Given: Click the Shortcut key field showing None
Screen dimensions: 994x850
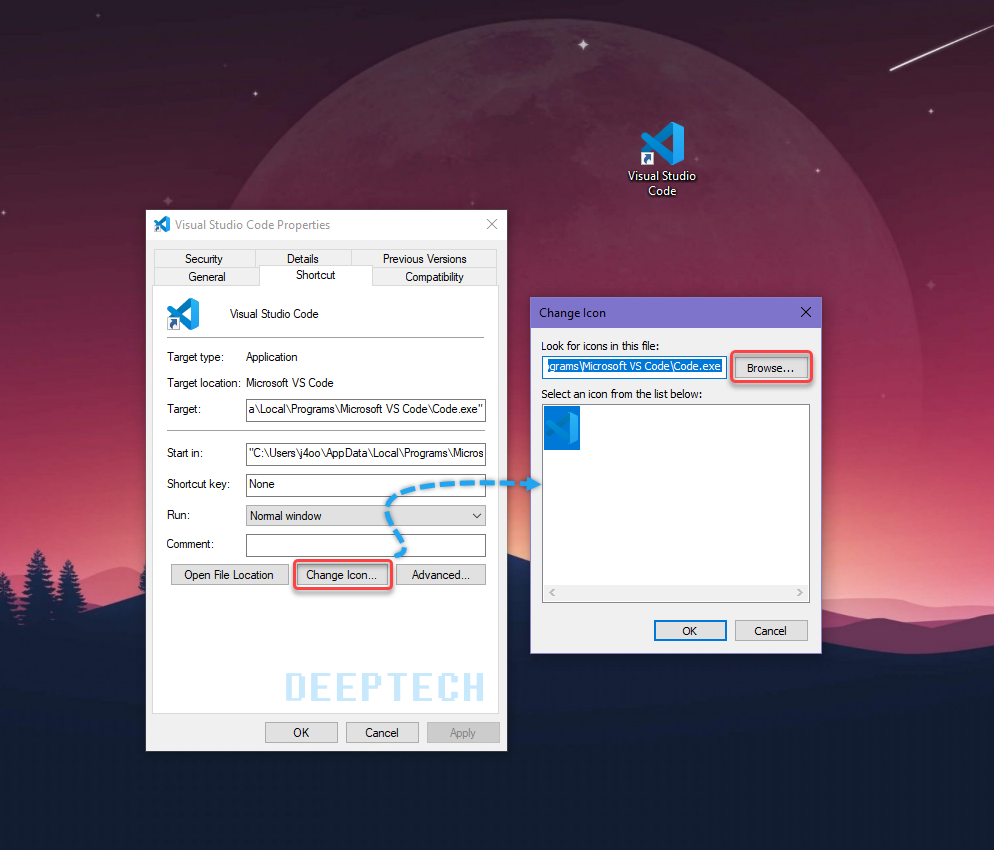Looking at the screenshot, I should (366, 484).
